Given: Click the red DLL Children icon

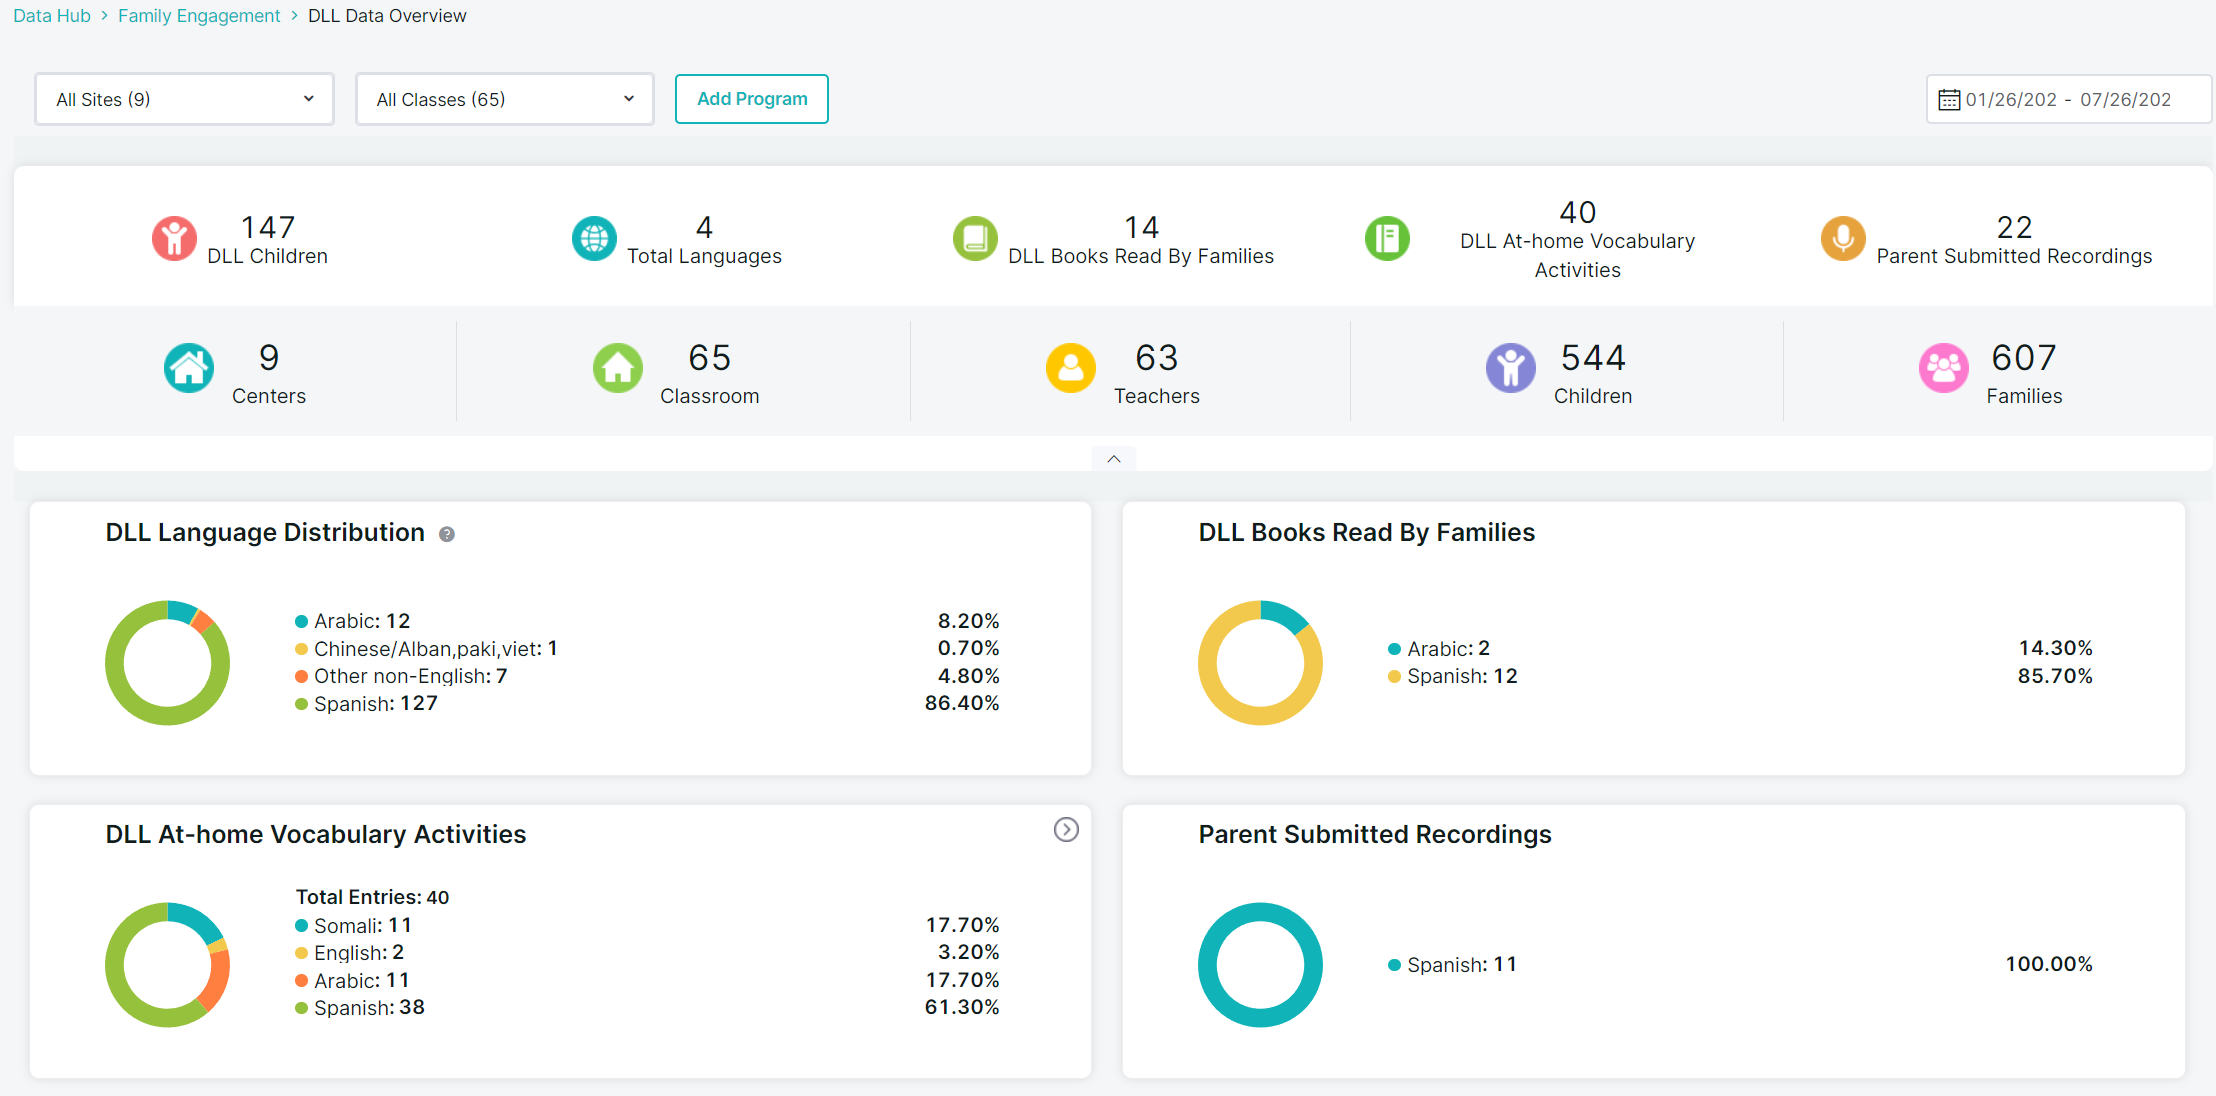Looking at the screenshot, I should coord(174,239).
